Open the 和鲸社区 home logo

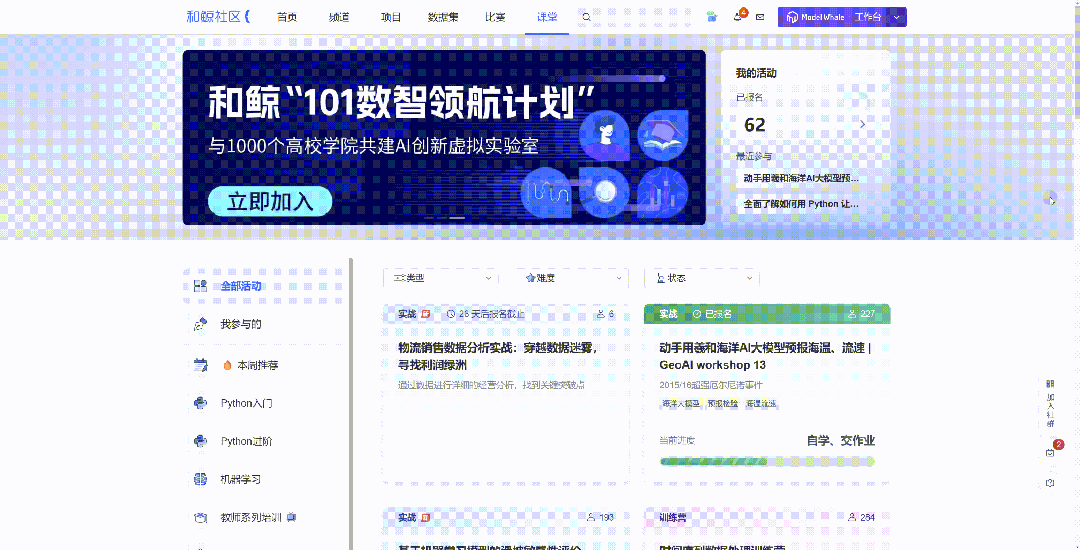[x=218, y=17]
